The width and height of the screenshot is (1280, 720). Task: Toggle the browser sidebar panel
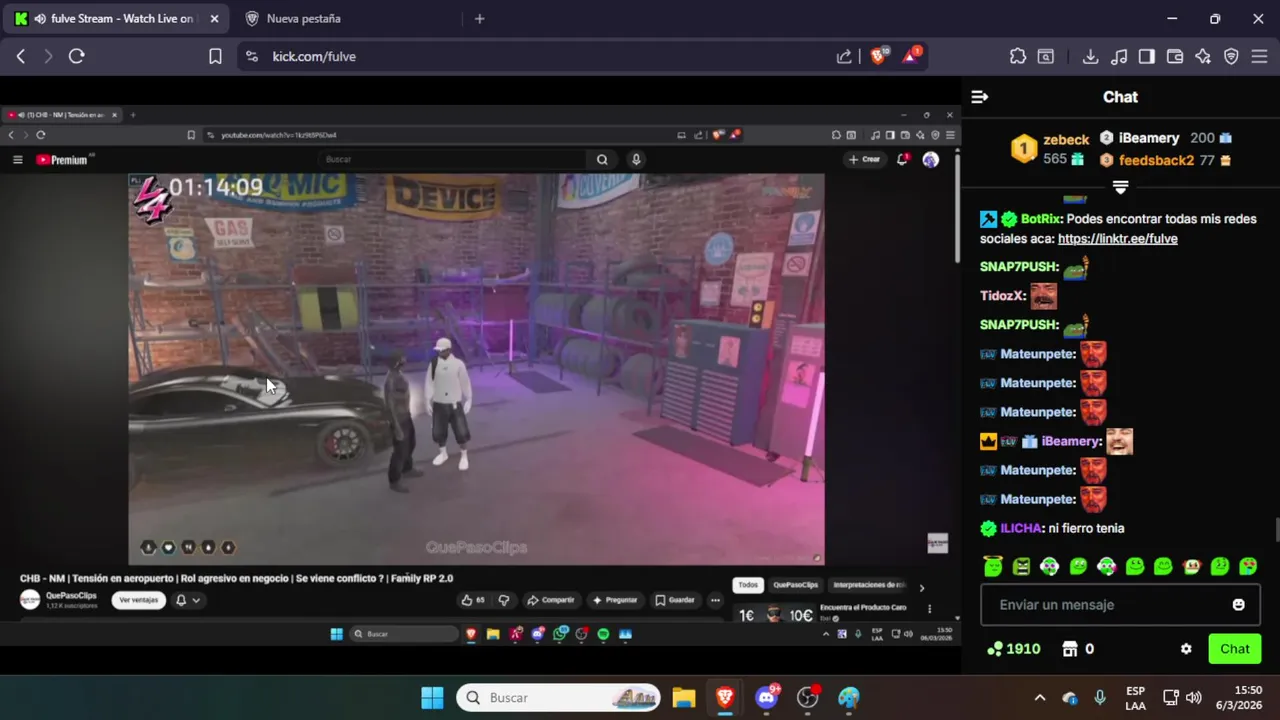[1147, 57]
